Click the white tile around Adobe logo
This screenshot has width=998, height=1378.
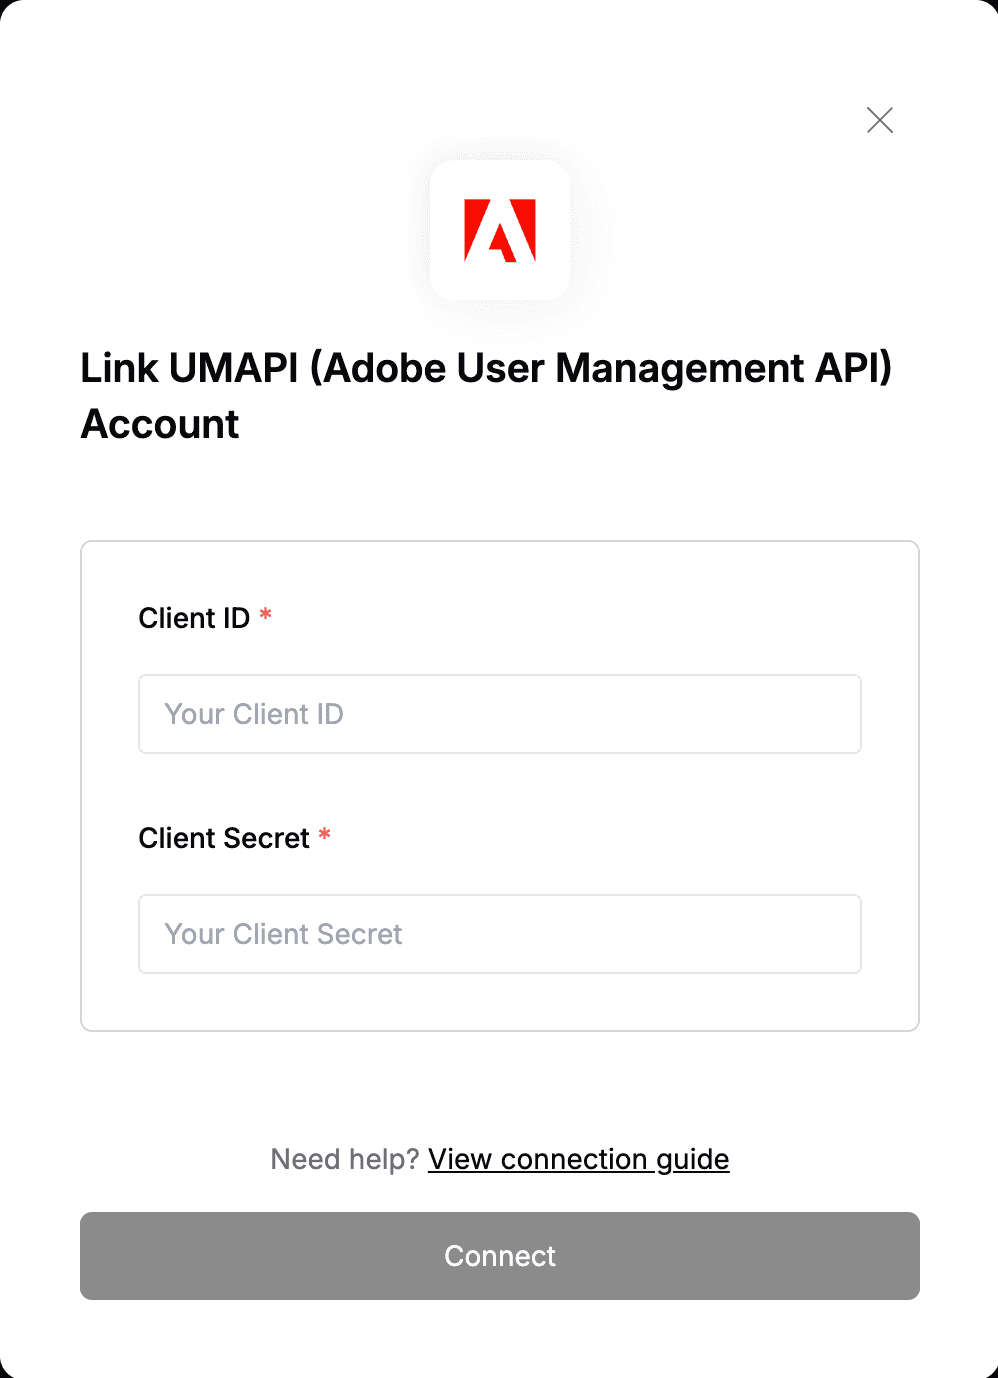click(x=500, y=230)
